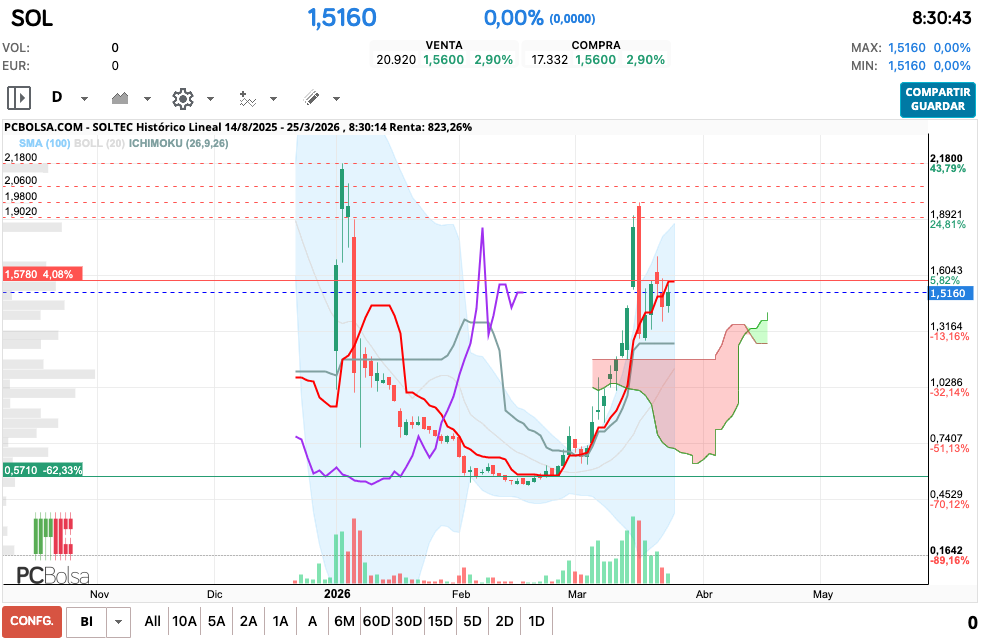Select the A year range
Image resolution: width=991 pixels, height=643 pixels.
coord(312,622)
